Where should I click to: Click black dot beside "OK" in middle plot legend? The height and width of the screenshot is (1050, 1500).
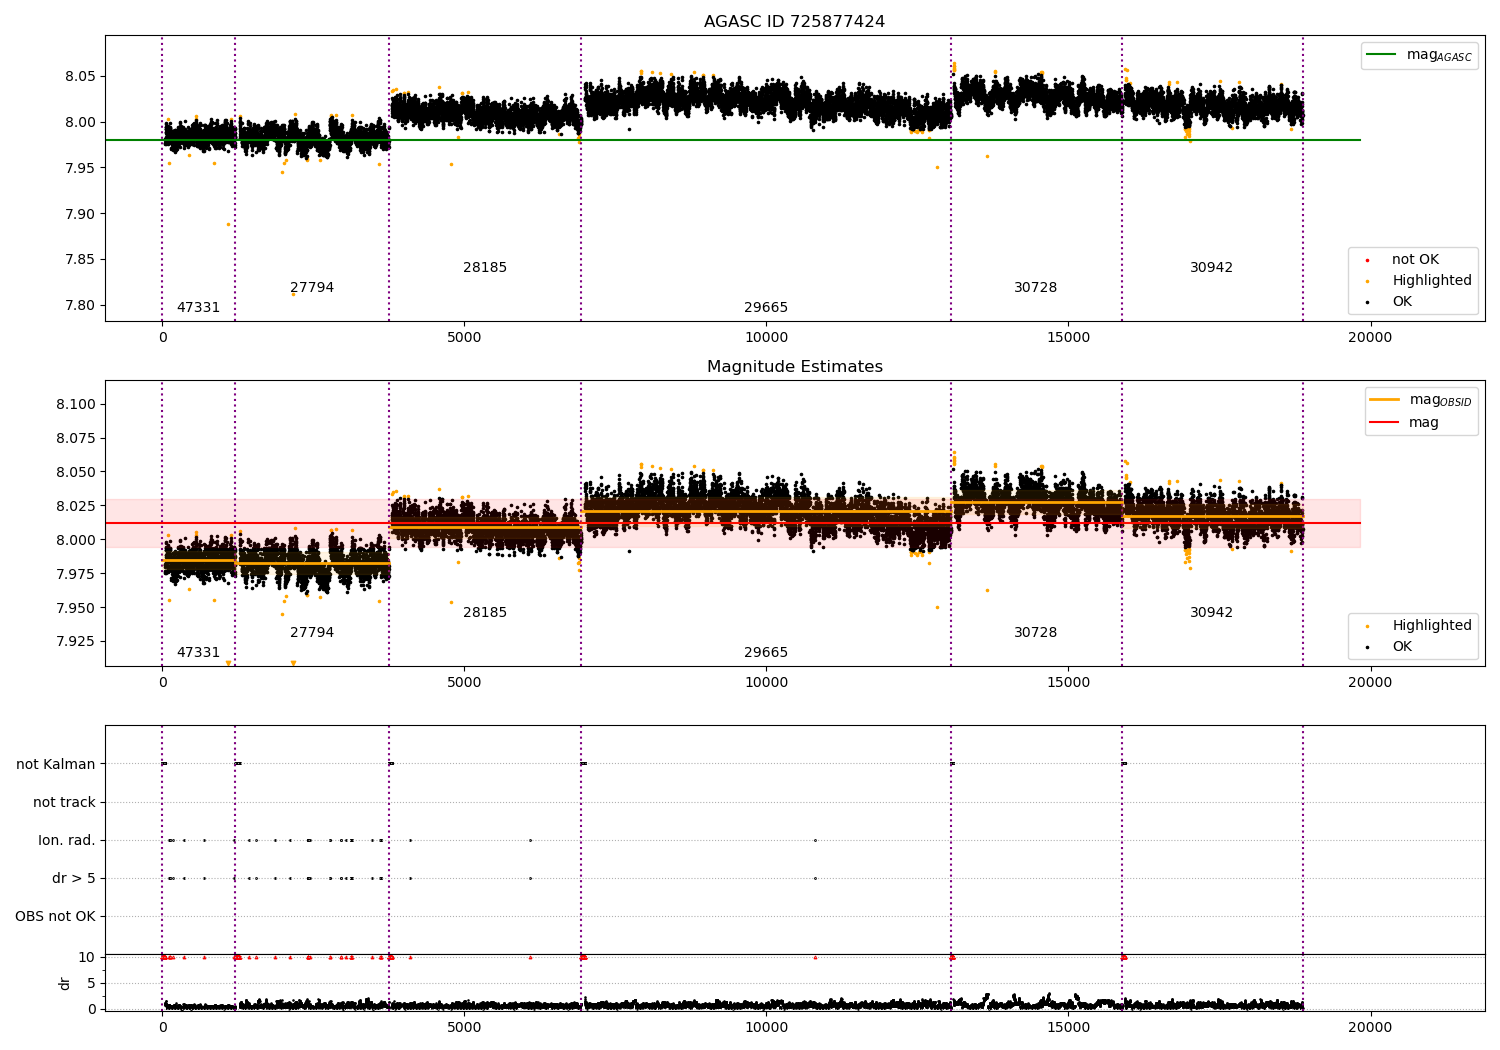(1368, 647)
